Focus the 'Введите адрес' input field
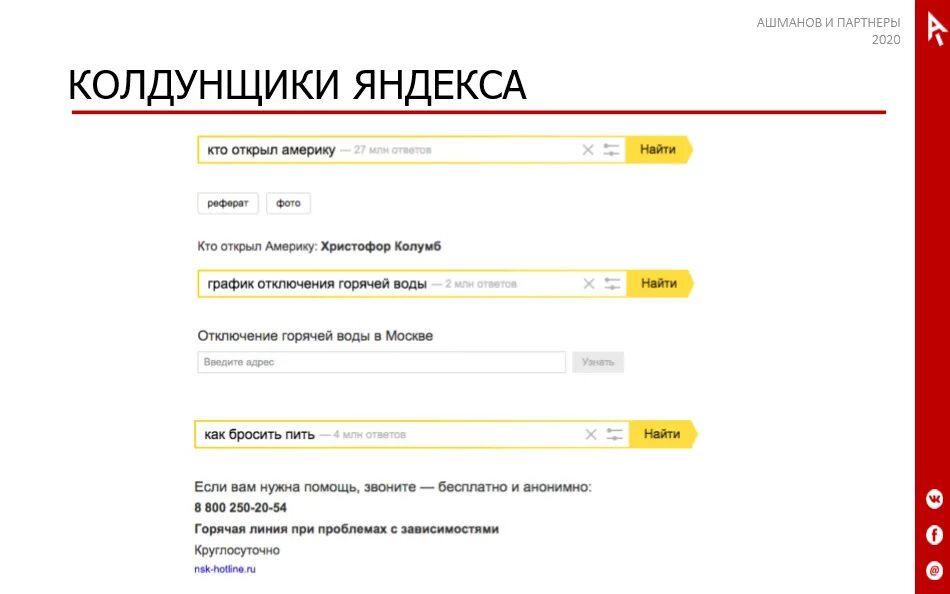Image resolution: width=950 pixels, height=594 pixels. pyautogui.click(x=382, y=362)
